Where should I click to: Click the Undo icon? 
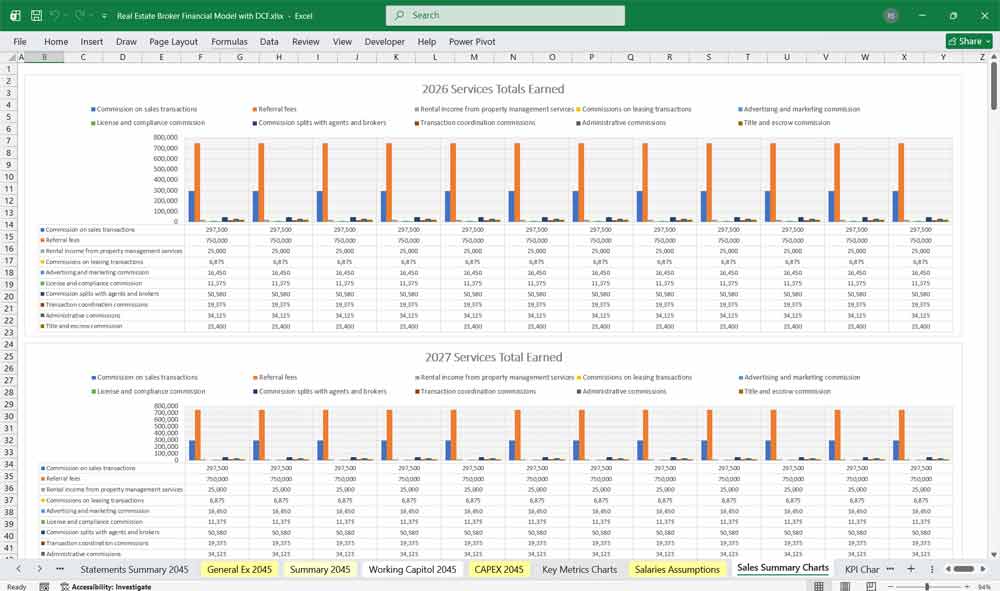(56, 15)
